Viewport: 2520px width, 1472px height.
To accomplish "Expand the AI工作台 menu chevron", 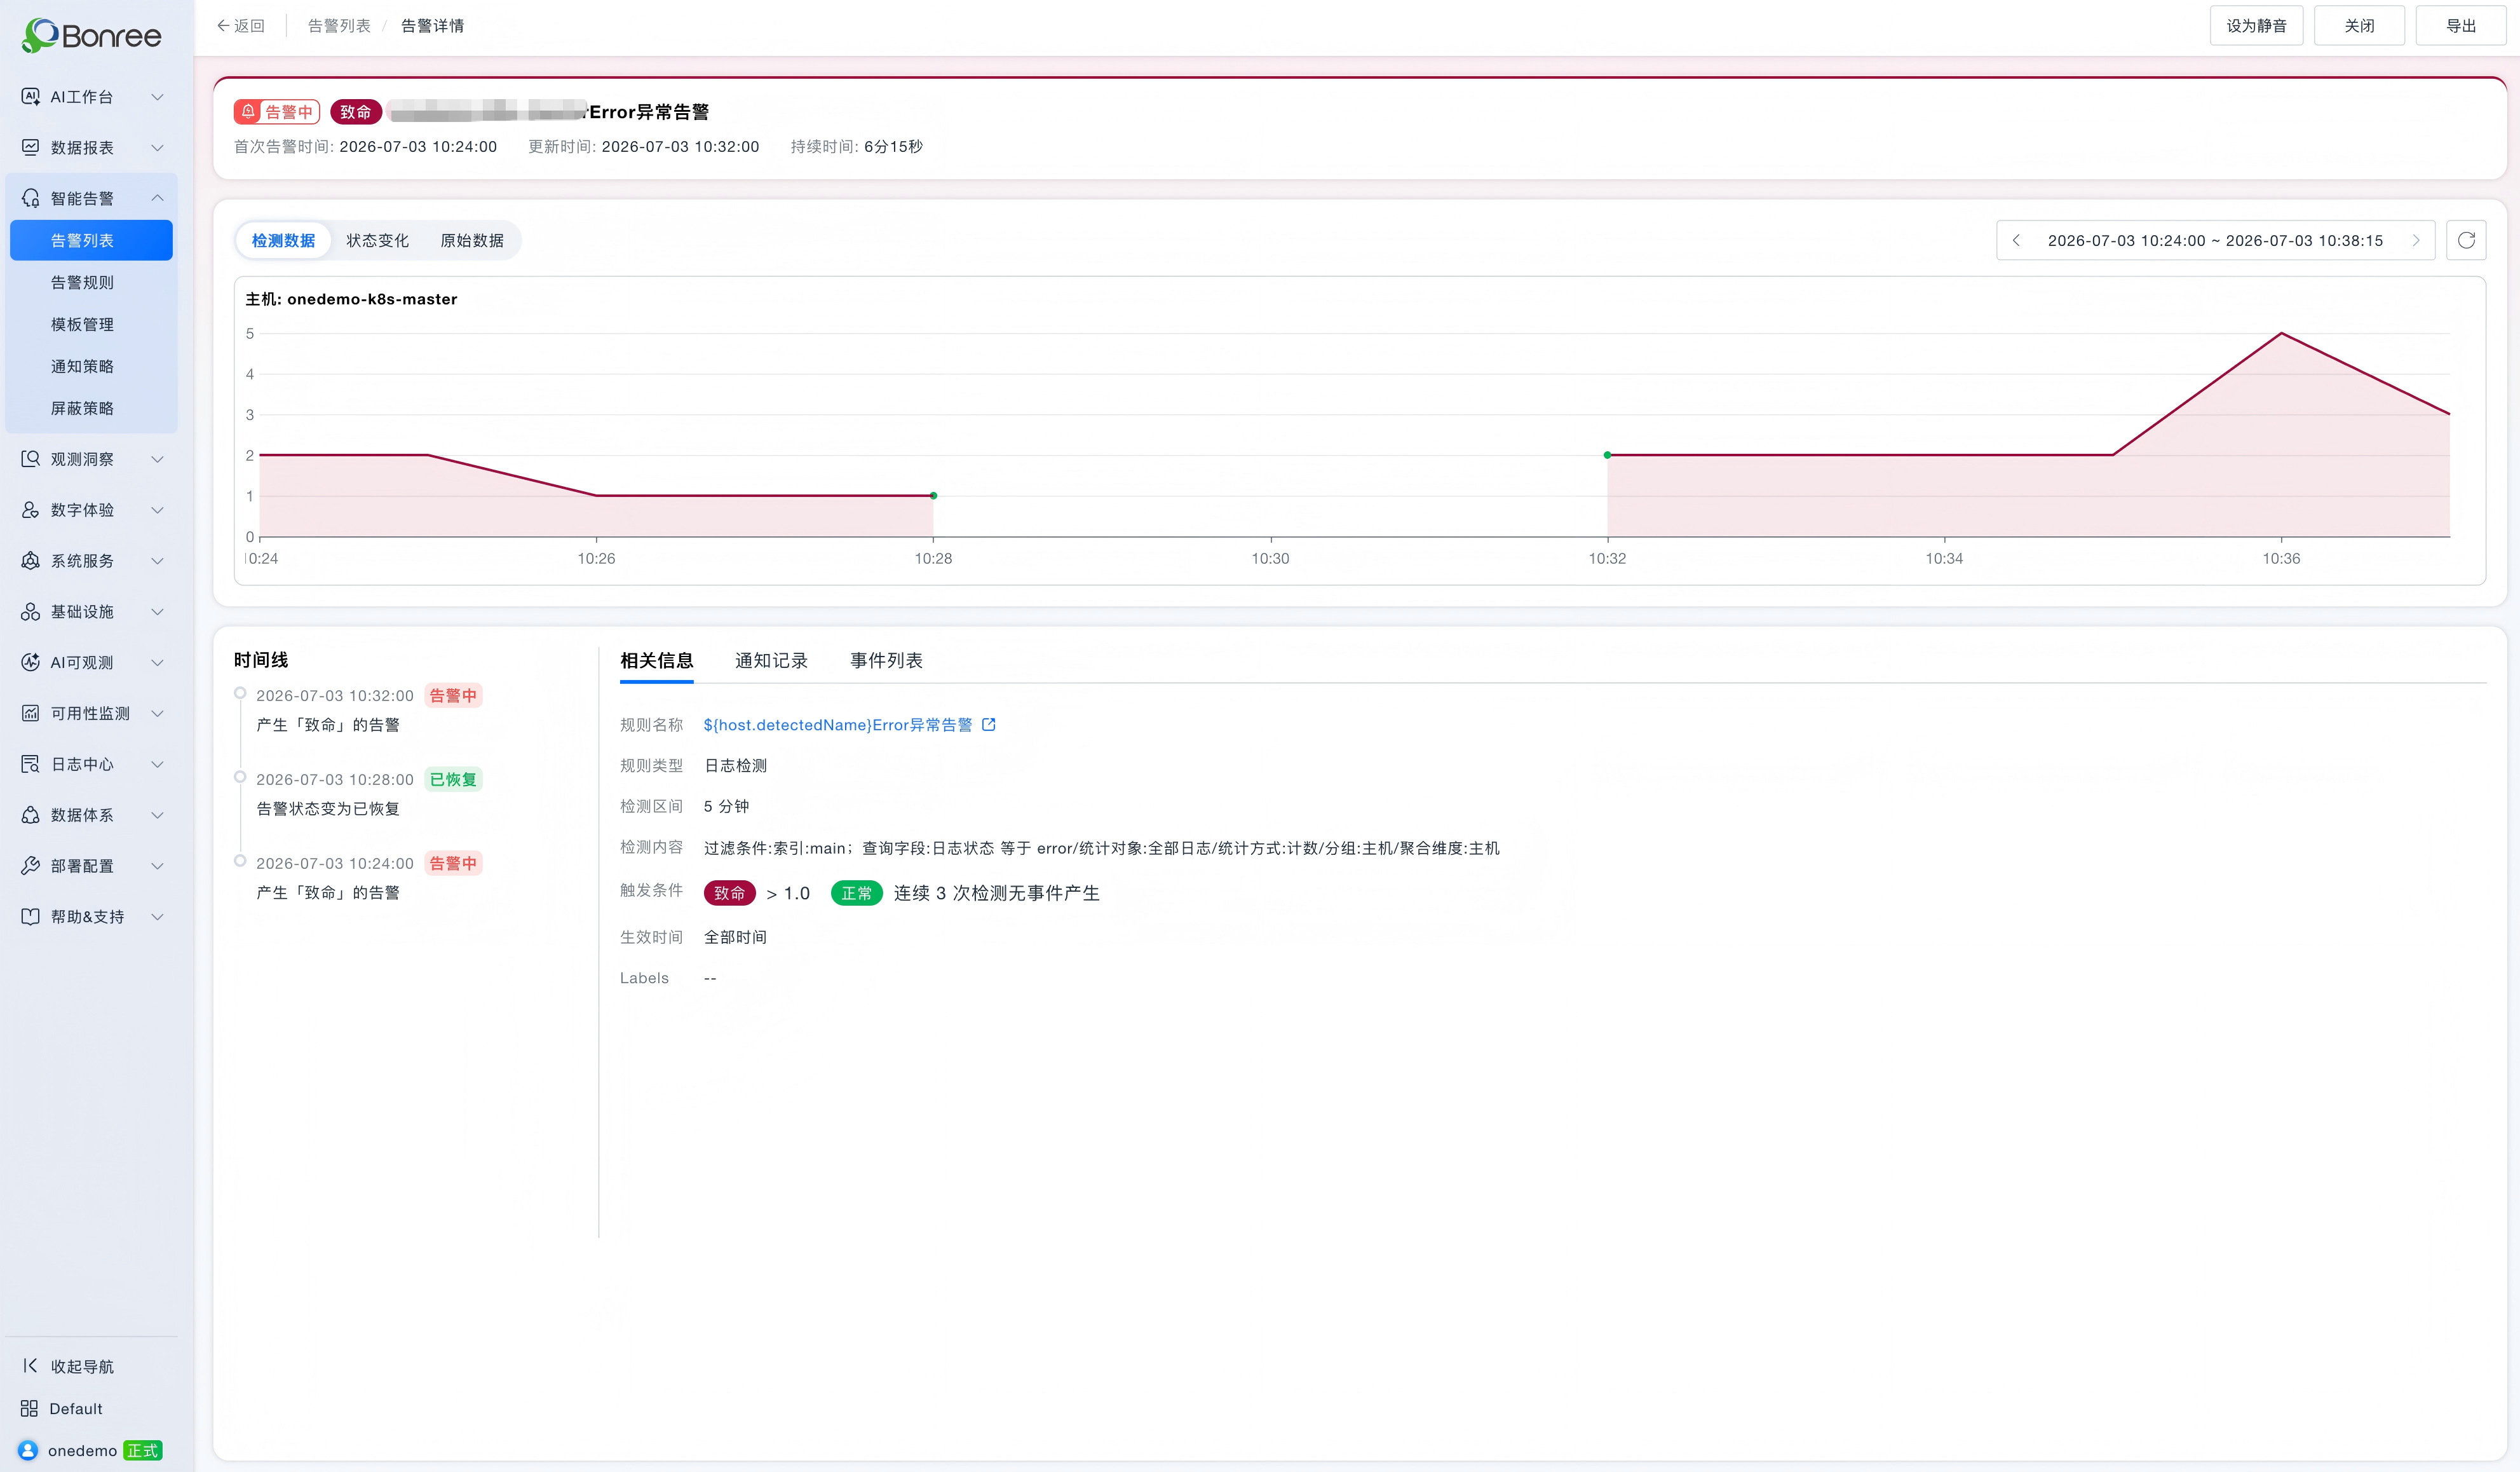I will click(157, 96).
